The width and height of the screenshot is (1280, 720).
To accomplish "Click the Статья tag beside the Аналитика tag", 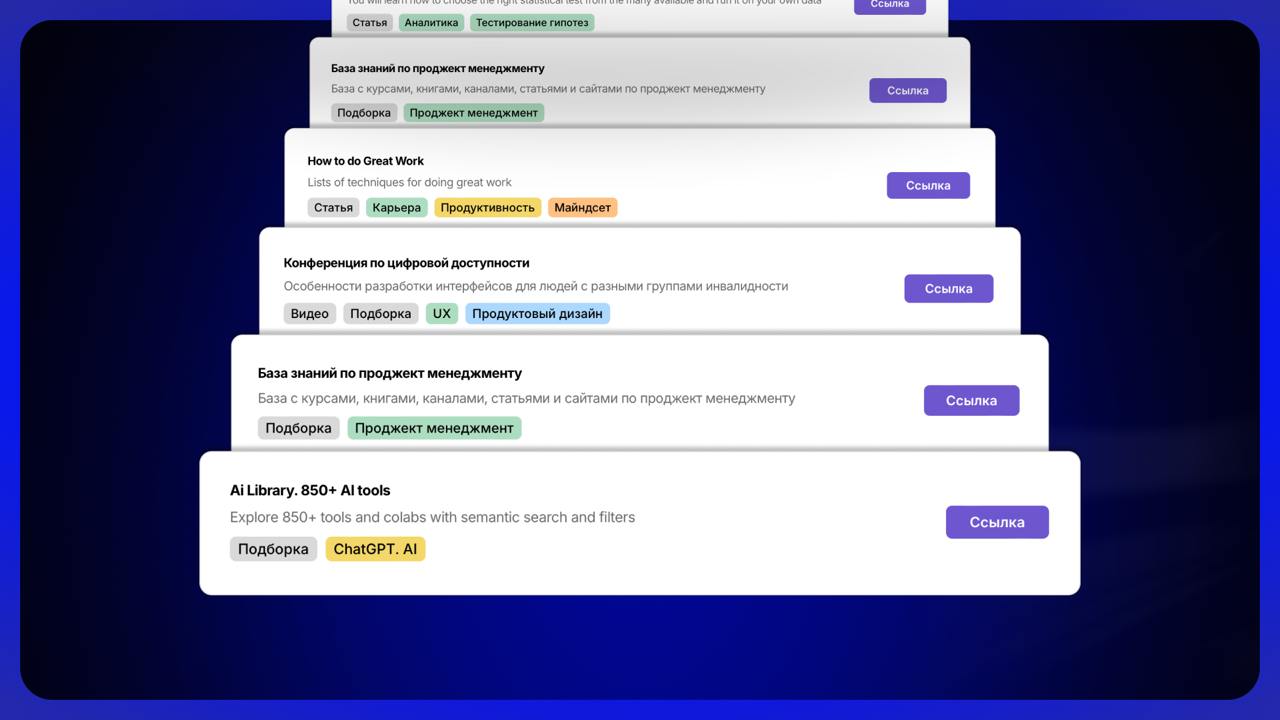I will point(369,22).
